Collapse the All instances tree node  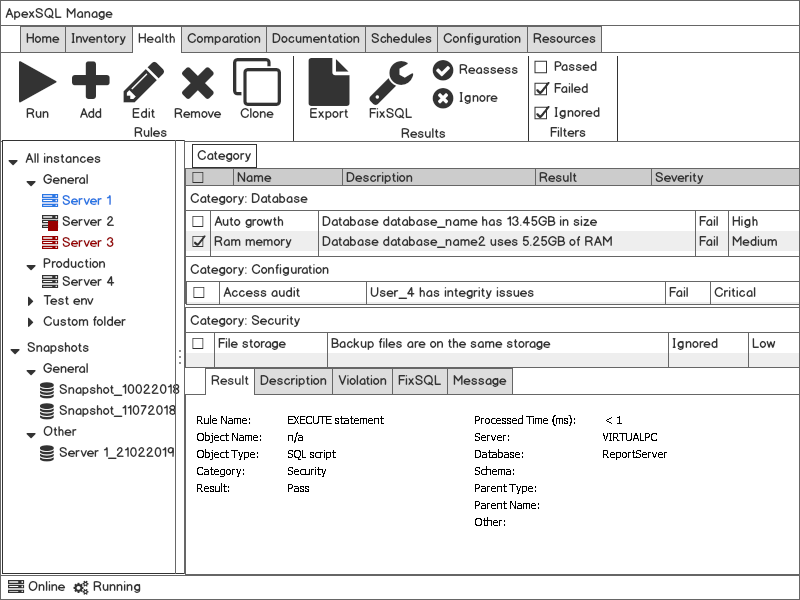coord(14,162)
